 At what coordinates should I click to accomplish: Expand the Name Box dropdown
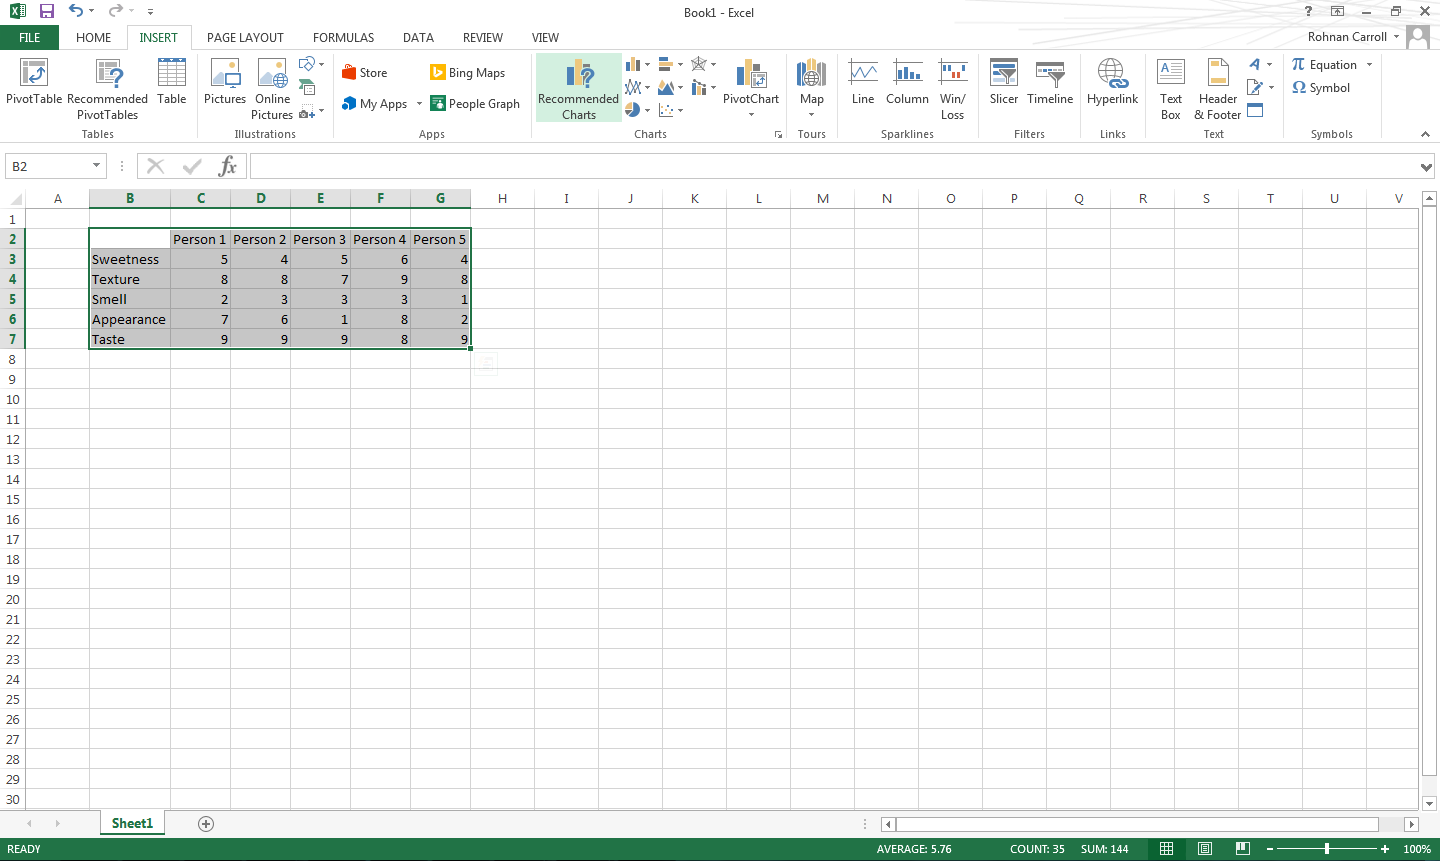click(97, 166)
